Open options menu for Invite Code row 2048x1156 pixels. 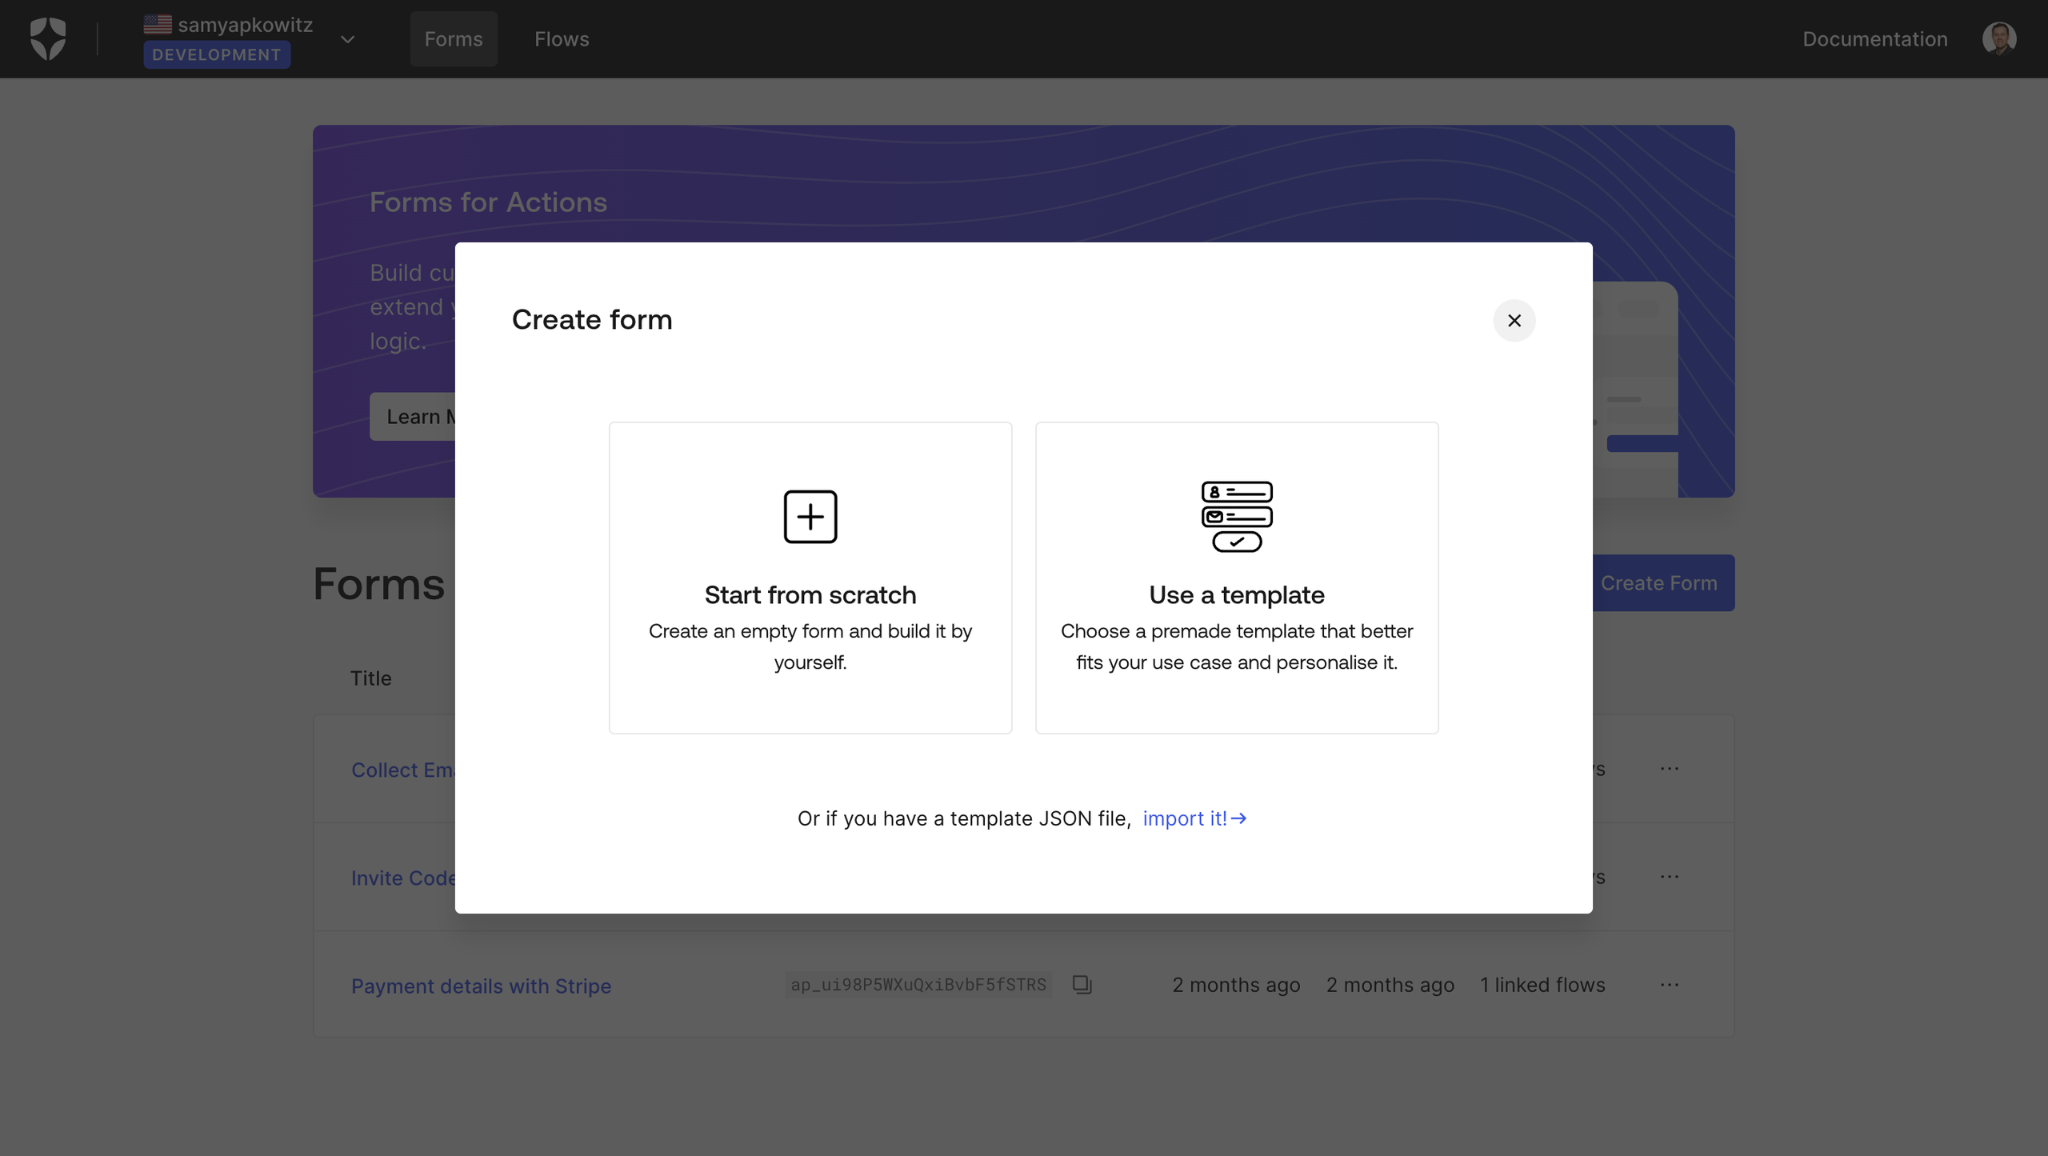pyautogui.click(x=1669, y=877)
